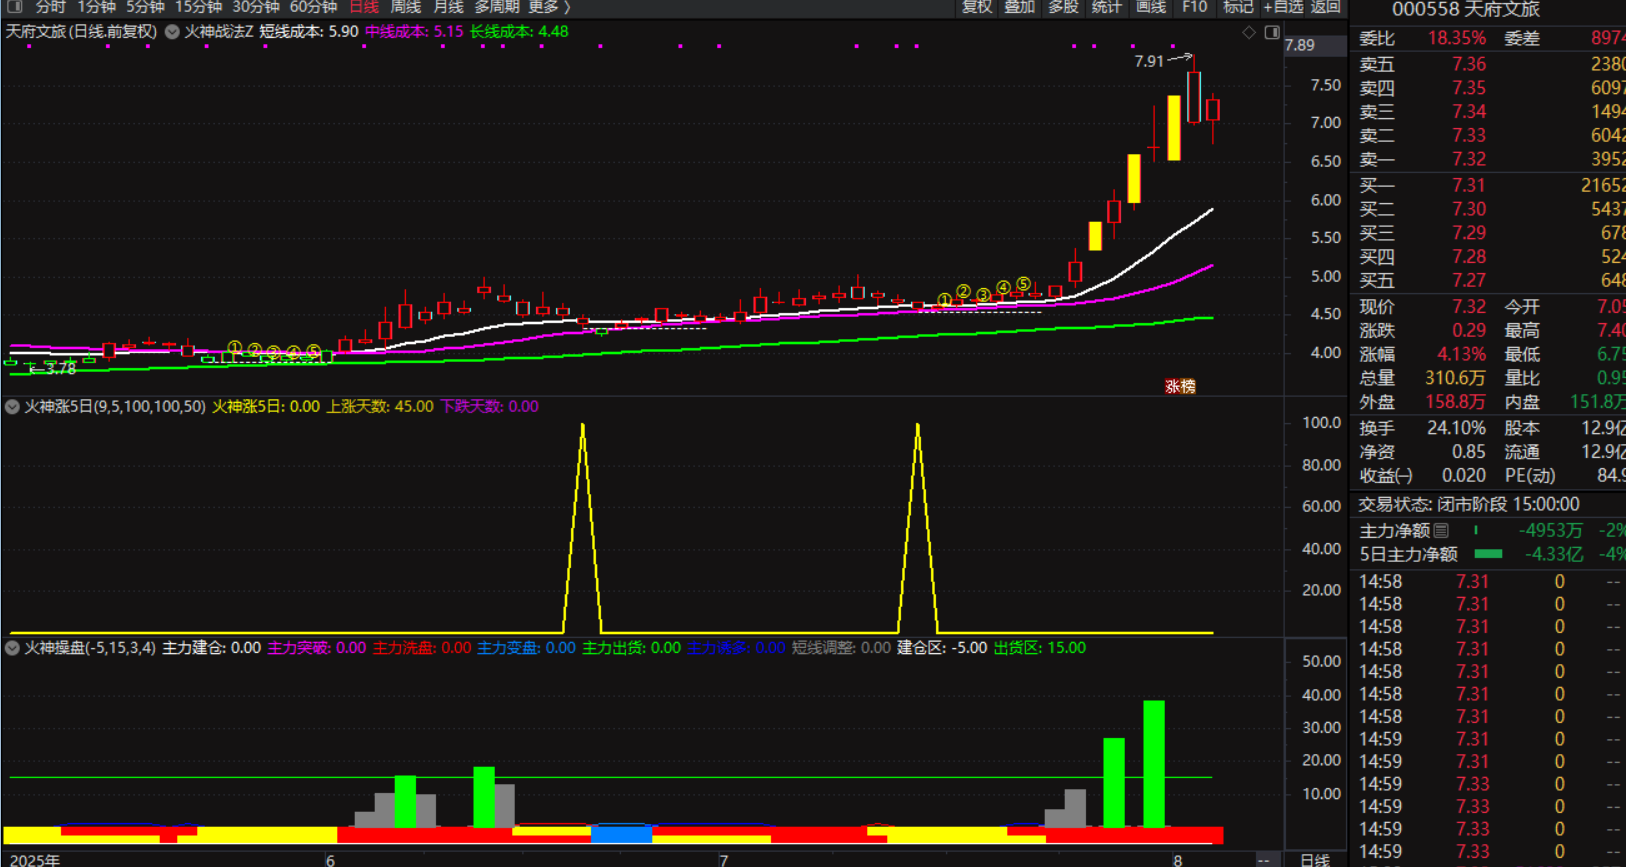Click the panel layout icon at top-left
Viewport: 1626px width, 867px height.
[15, 7]
